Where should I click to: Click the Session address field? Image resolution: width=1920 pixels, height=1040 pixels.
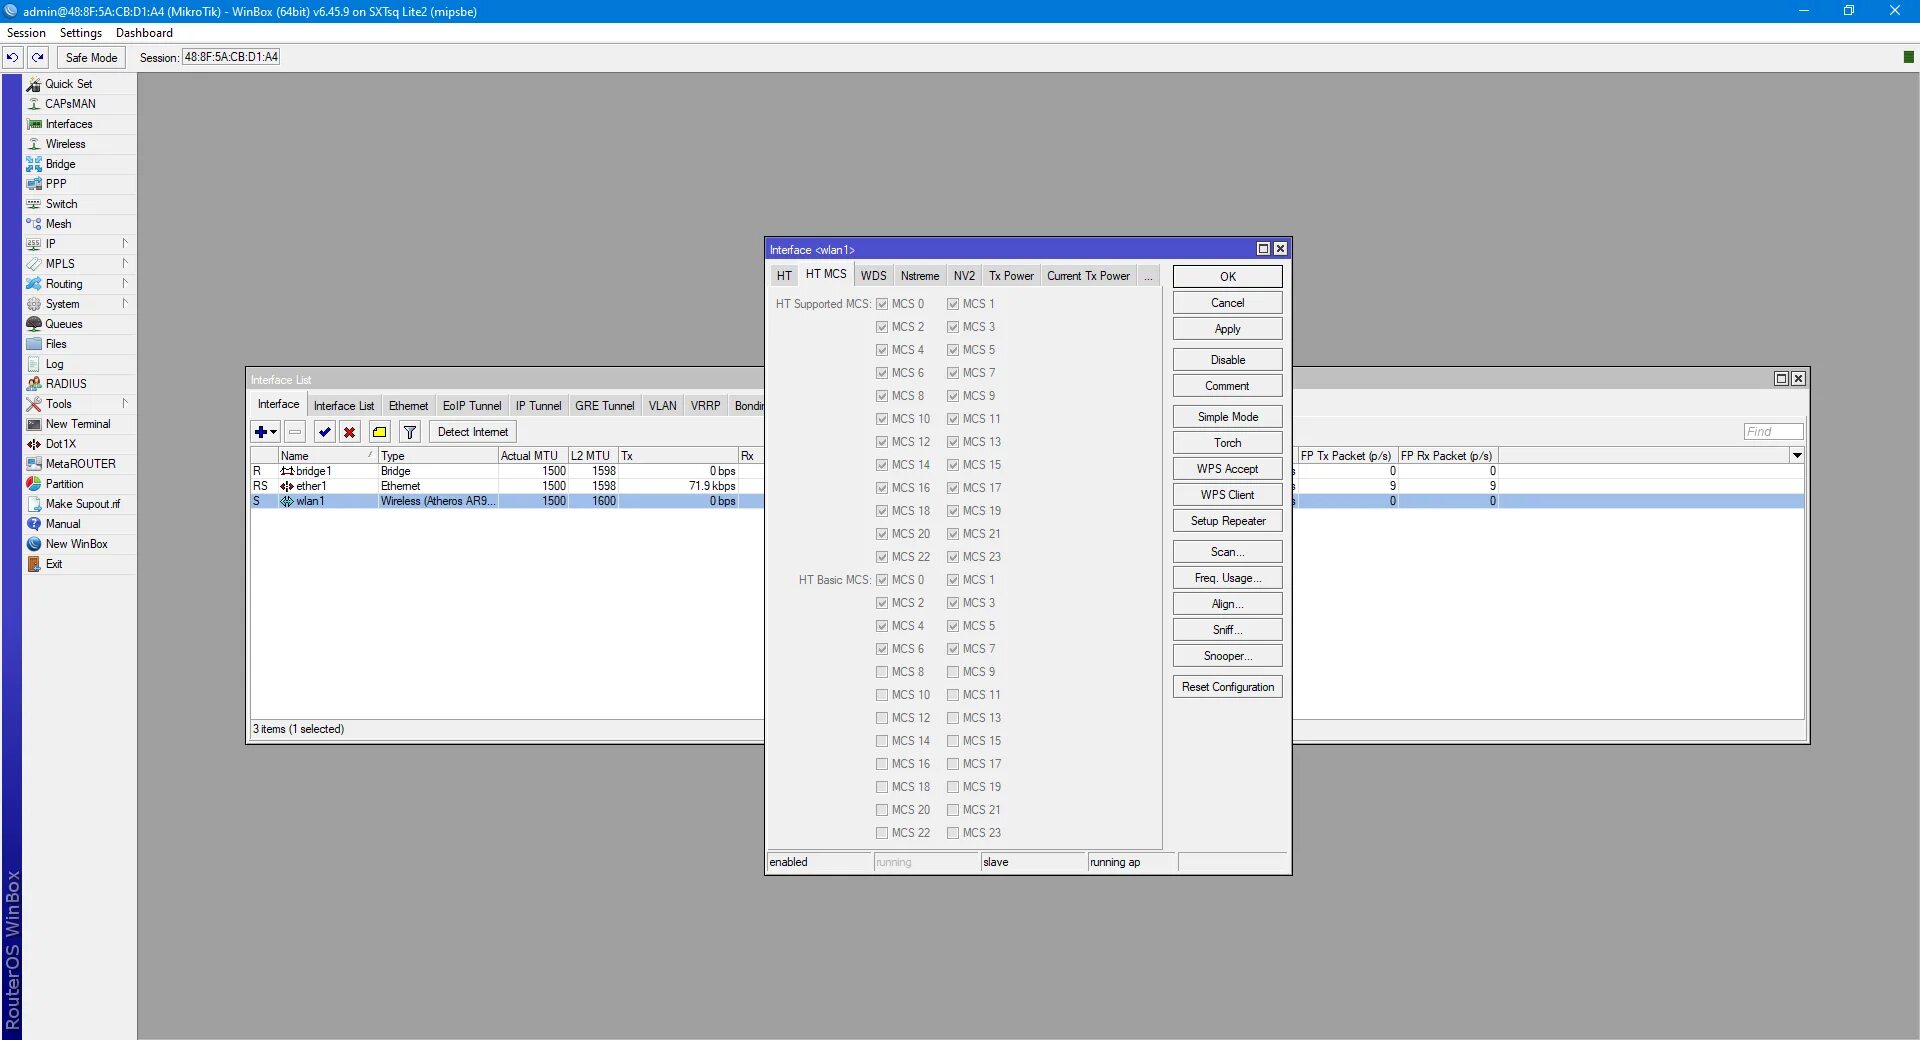click(231, 57)
